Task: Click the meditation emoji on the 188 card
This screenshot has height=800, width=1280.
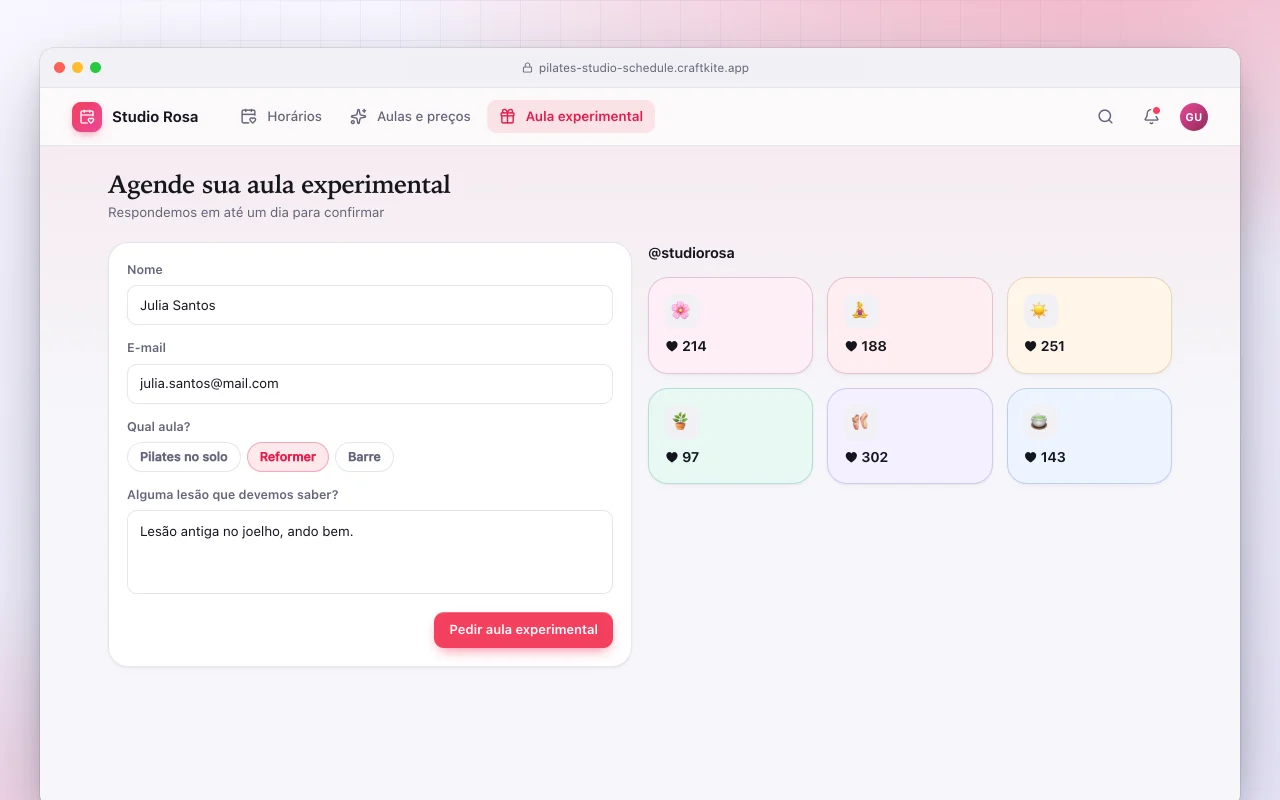Action: click(x=860, y=310)
